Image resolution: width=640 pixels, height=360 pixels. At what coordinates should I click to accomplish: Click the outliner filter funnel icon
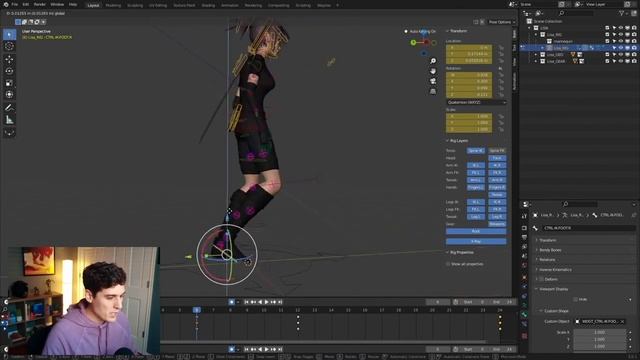pos(622,13)
